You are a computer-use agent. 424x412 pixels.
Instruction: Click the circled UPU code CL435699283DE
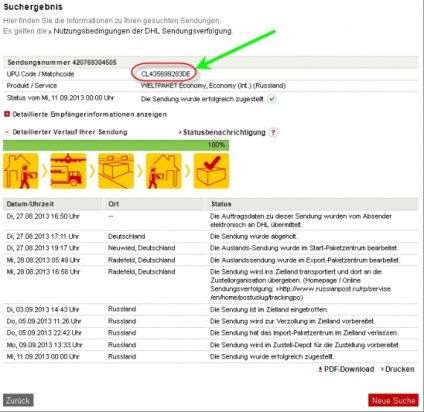pyautogui.click(x=166, y=74)
